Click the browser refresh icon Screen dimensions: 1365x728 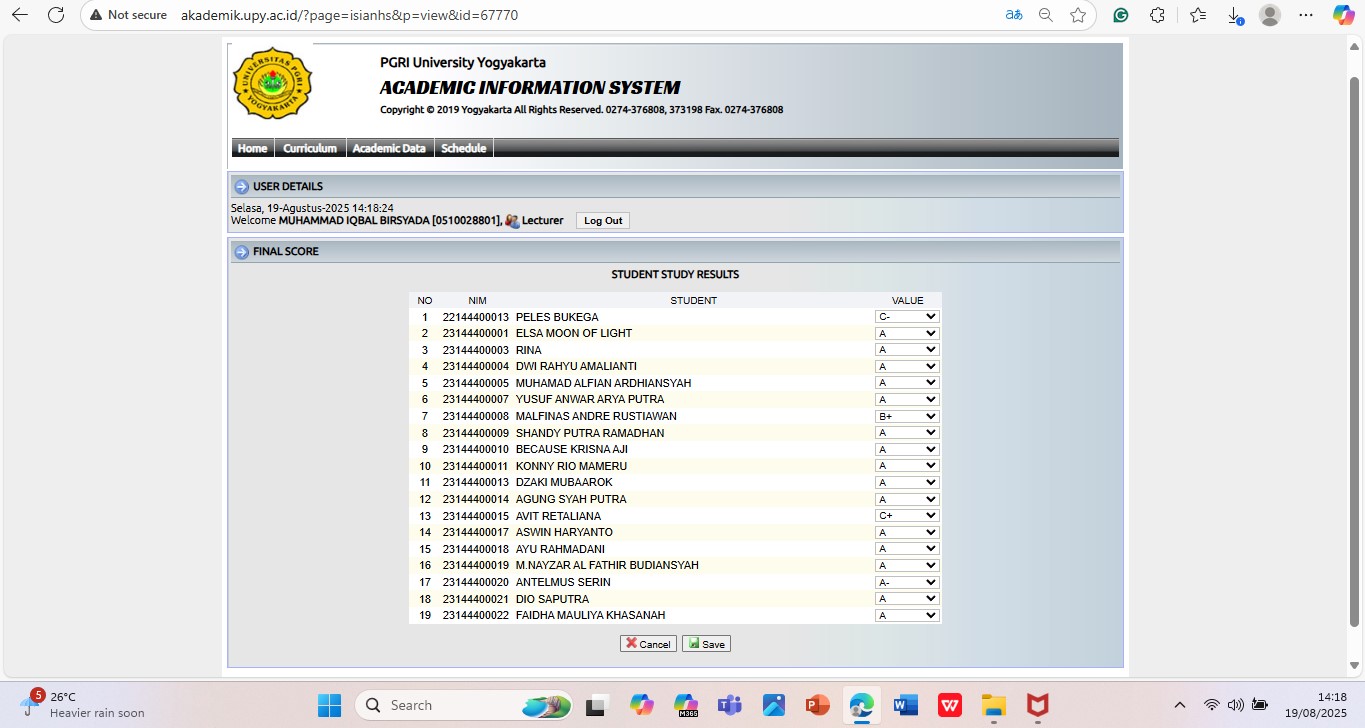pos(56,15)
